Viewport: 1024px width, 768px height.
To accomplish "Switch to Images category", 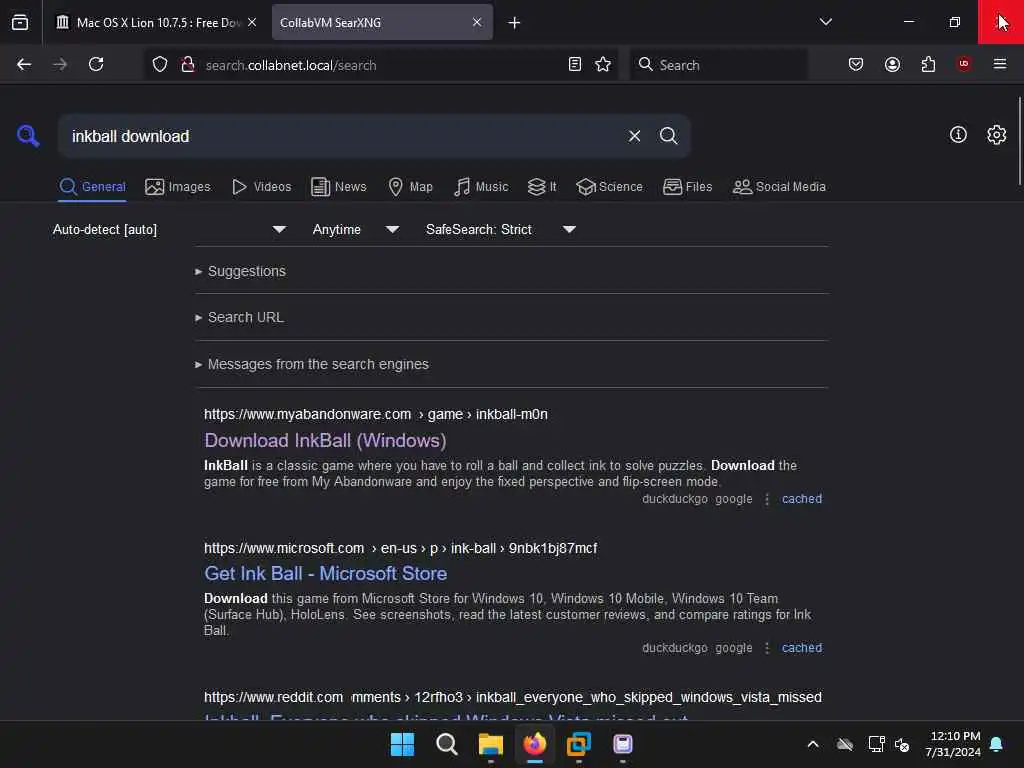I will [x=178, y=187].
